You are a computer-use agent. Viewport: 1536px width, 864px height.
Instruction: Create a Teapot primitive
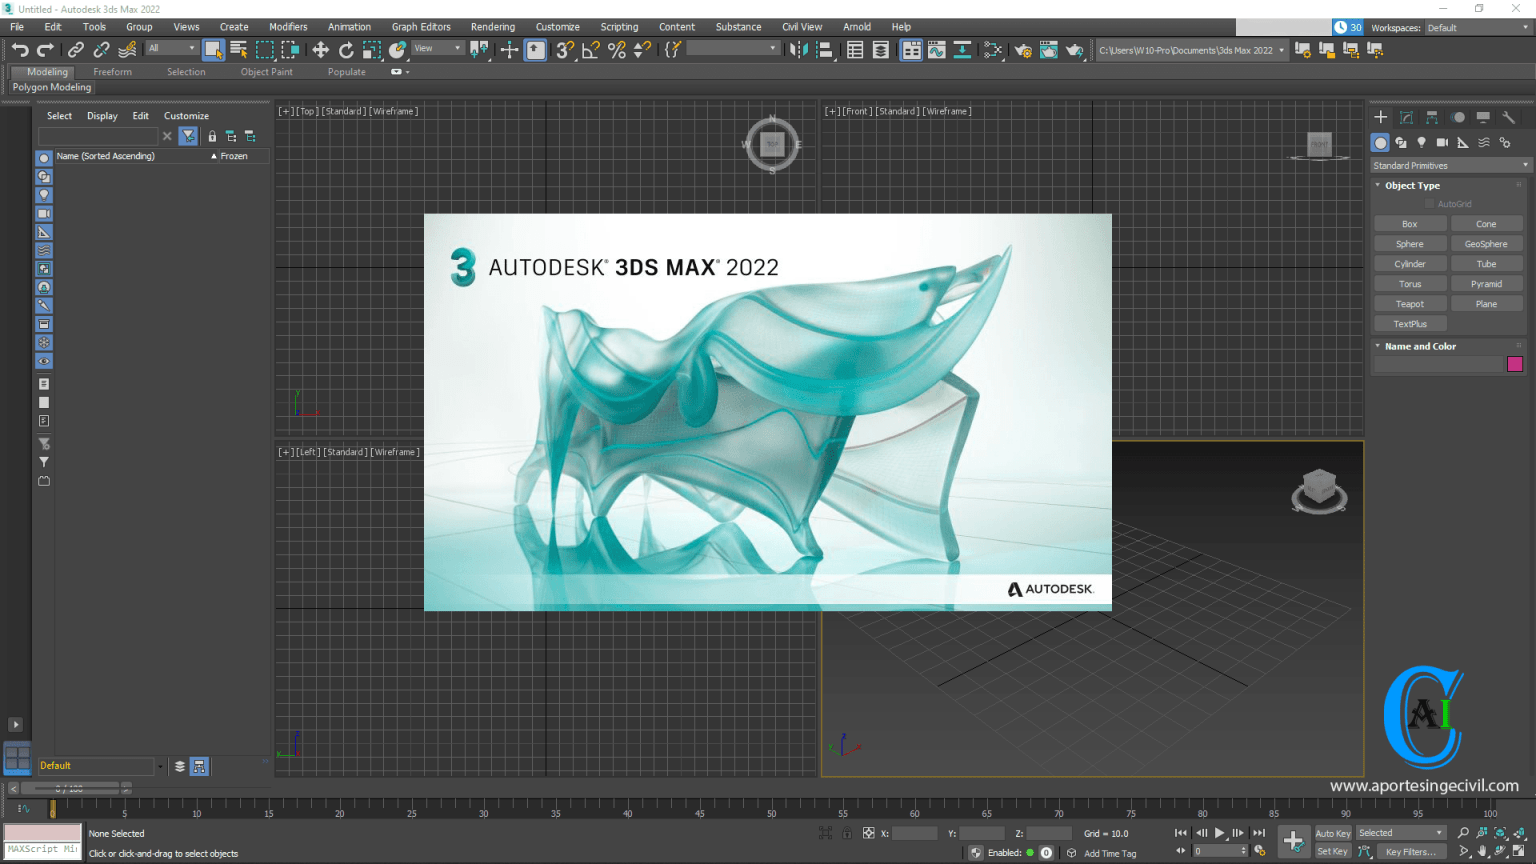pos(1410,304)
